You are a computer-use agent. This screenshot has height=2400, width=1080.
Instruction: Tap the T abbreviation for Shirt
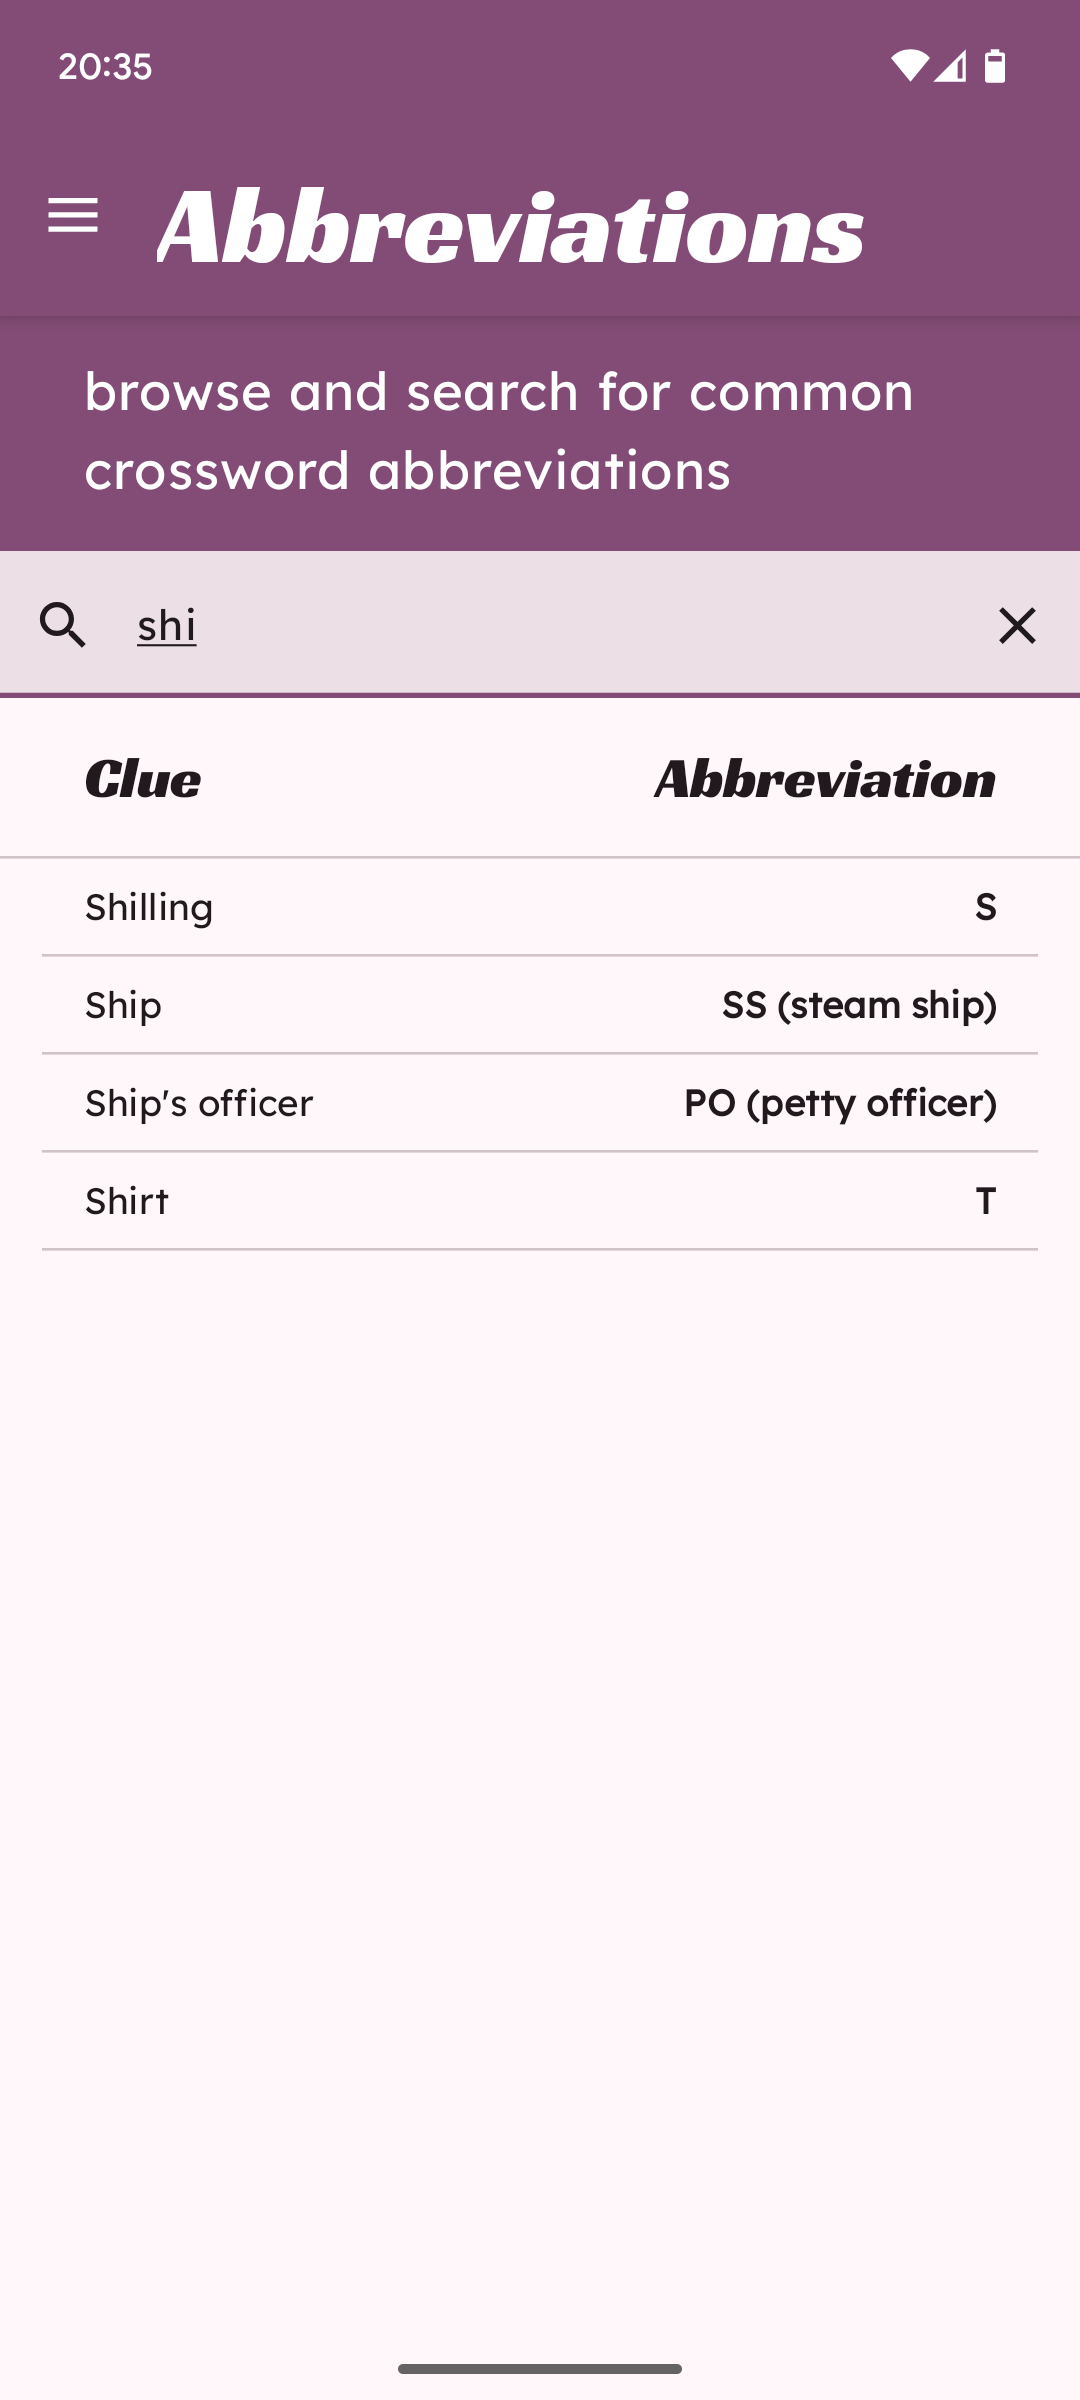coord(985,1201)
